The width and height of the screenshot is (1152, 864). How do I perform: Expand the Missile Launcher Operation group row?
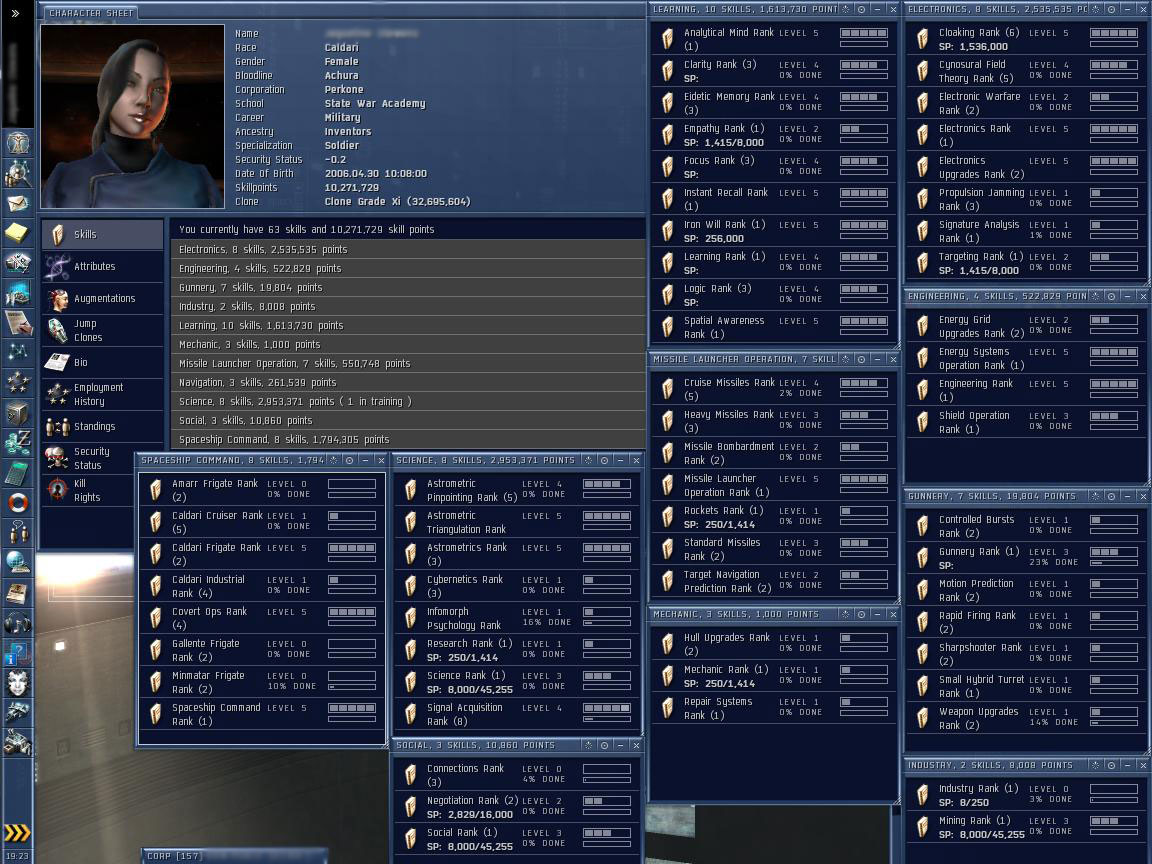tap(408, 364)
